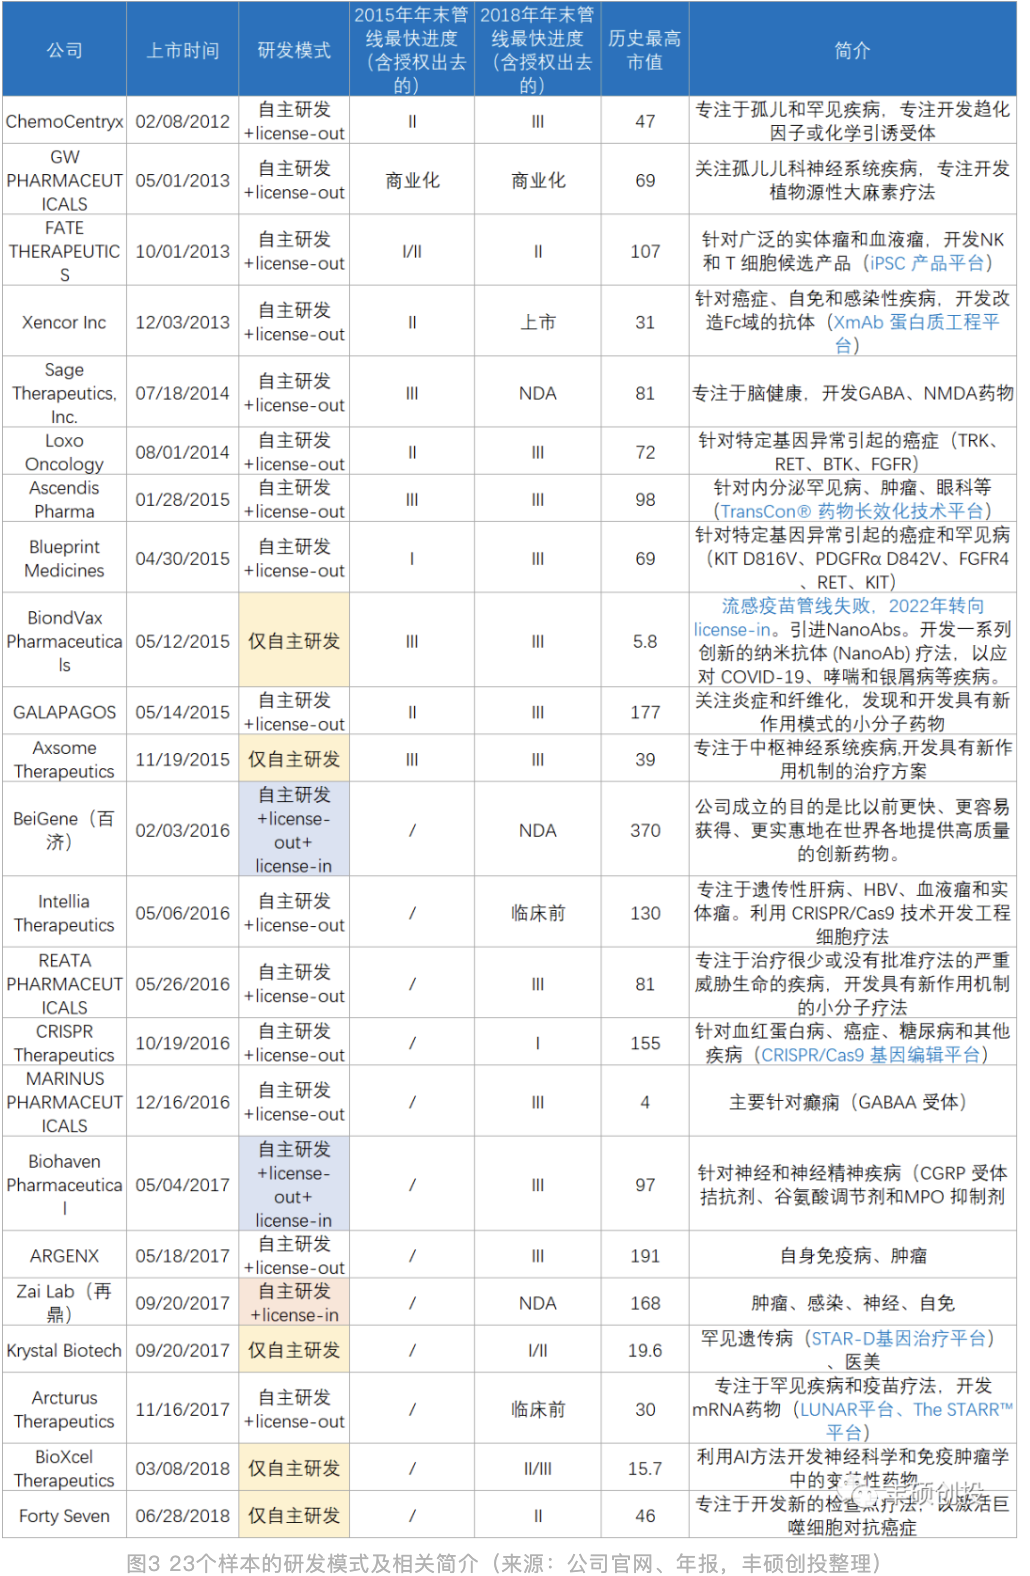Click Axsome's highlighted 仅自主研发 cell
This screenshot has width=1030, height=1576.
click(x=294, y=759)
